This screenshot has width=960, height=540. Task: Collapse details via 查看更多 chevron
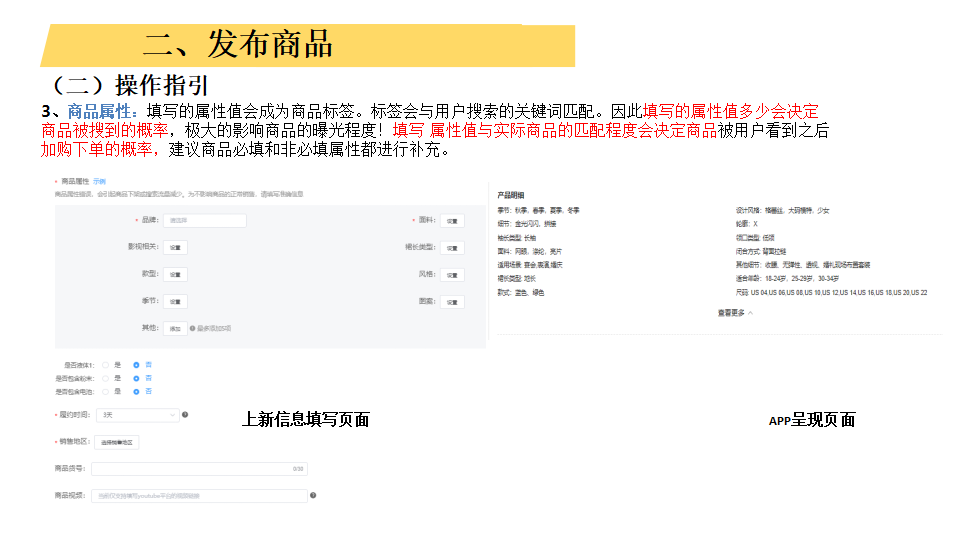pos(751,313)
